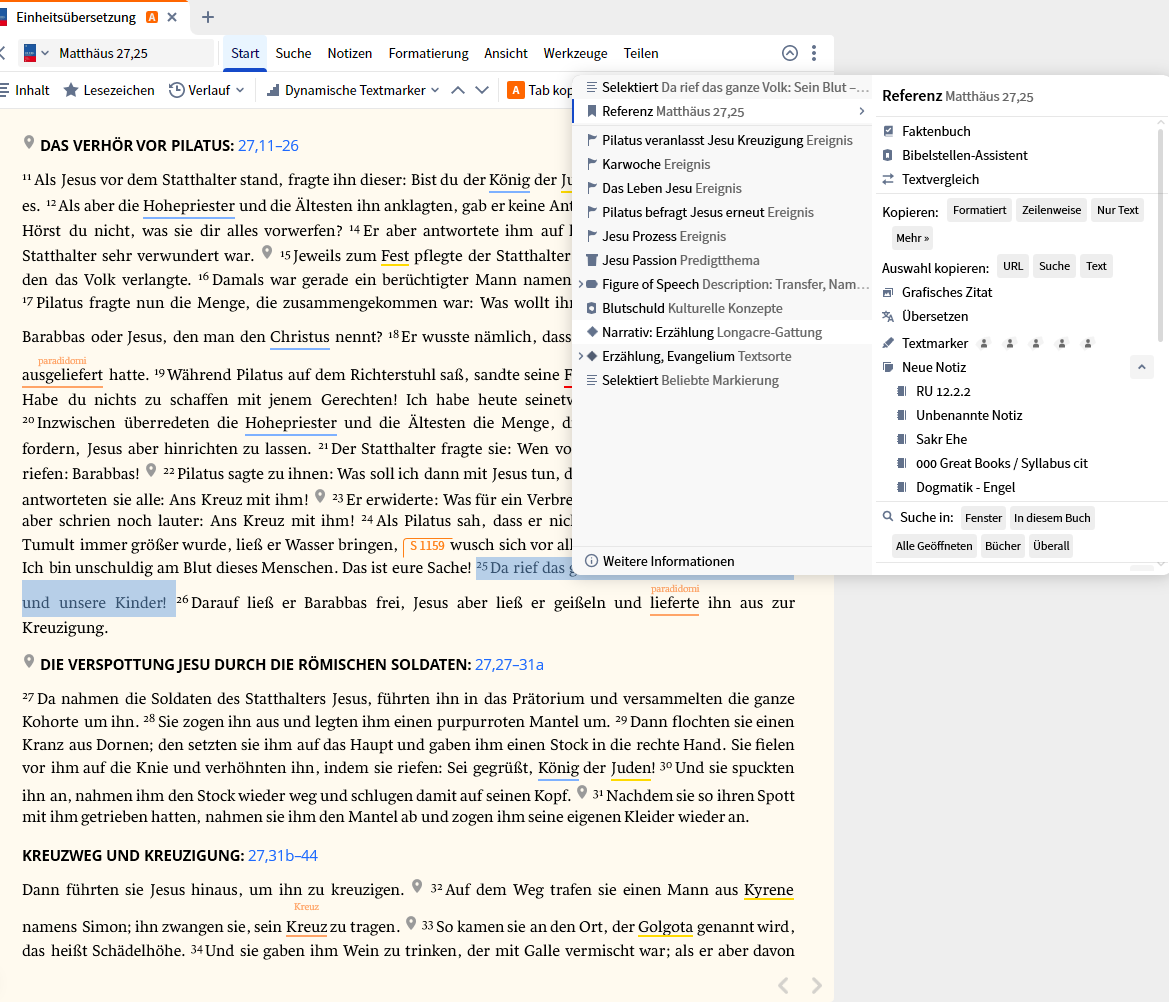Click the Neue Notiz note icon

tap(888, 367)
